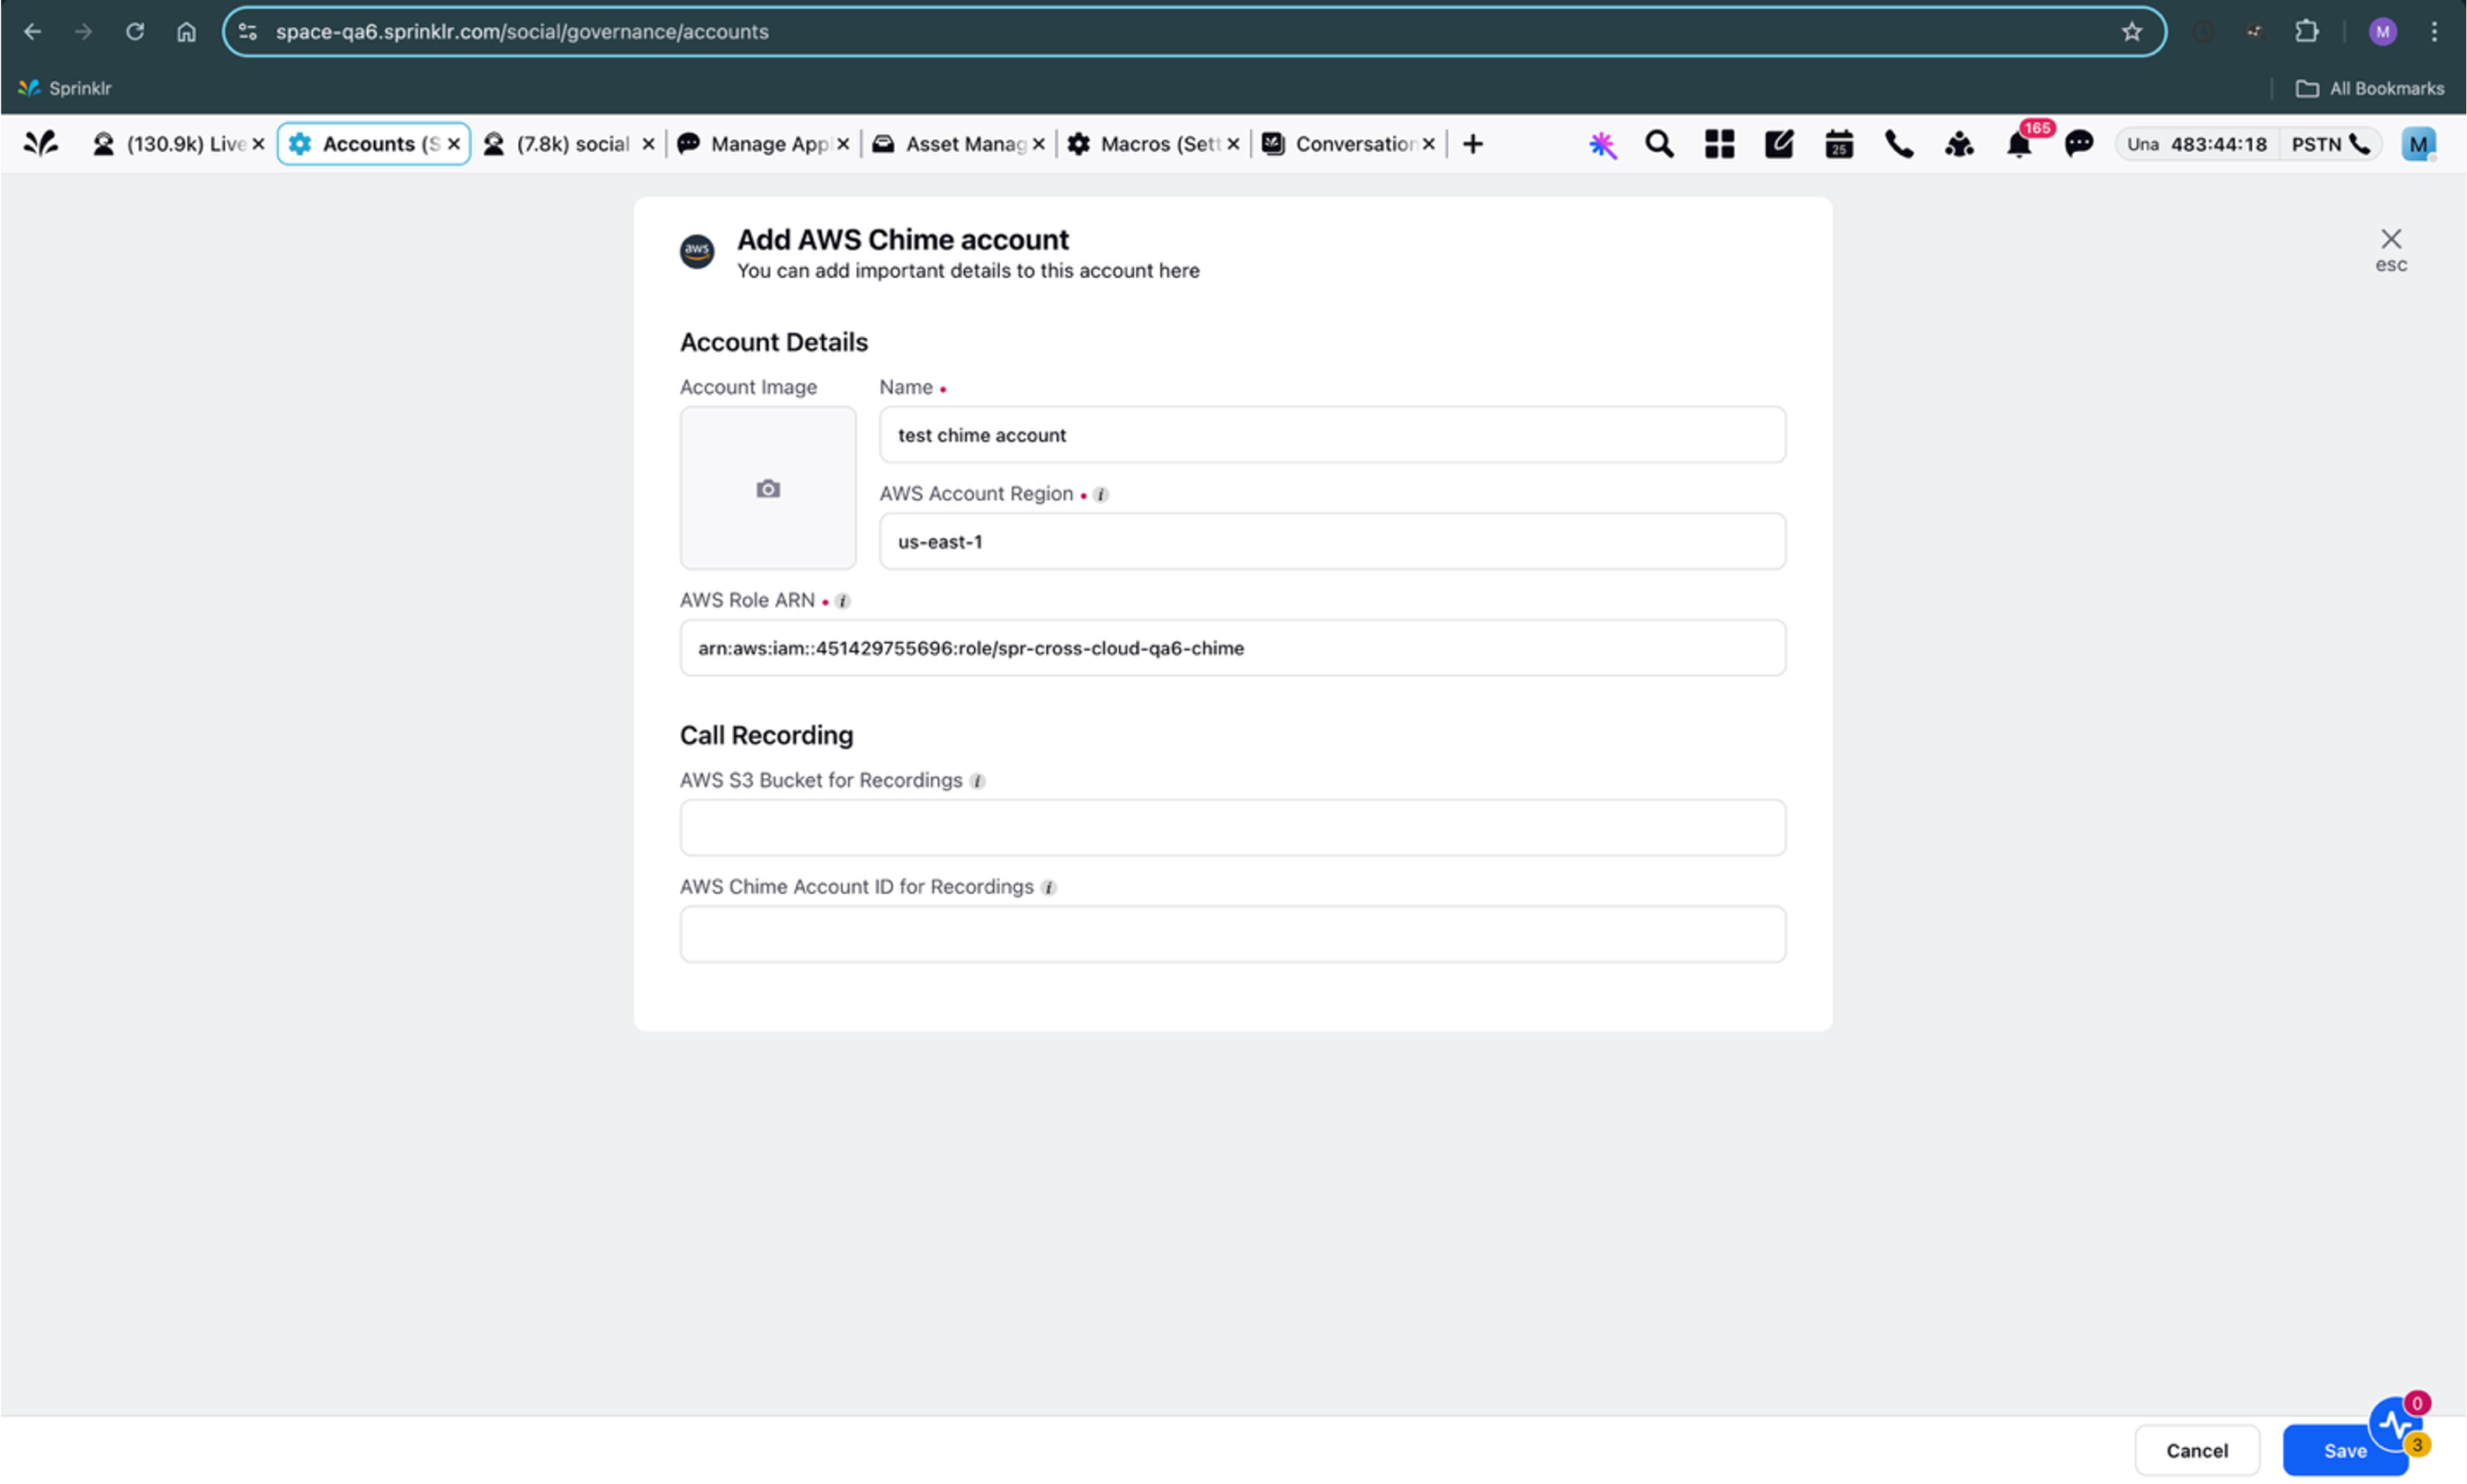Open the launchpad grid icon
Image resolution: width=2467 pixels, height=1484 pixels.
pyautogui.click(x=1719, y=144)
